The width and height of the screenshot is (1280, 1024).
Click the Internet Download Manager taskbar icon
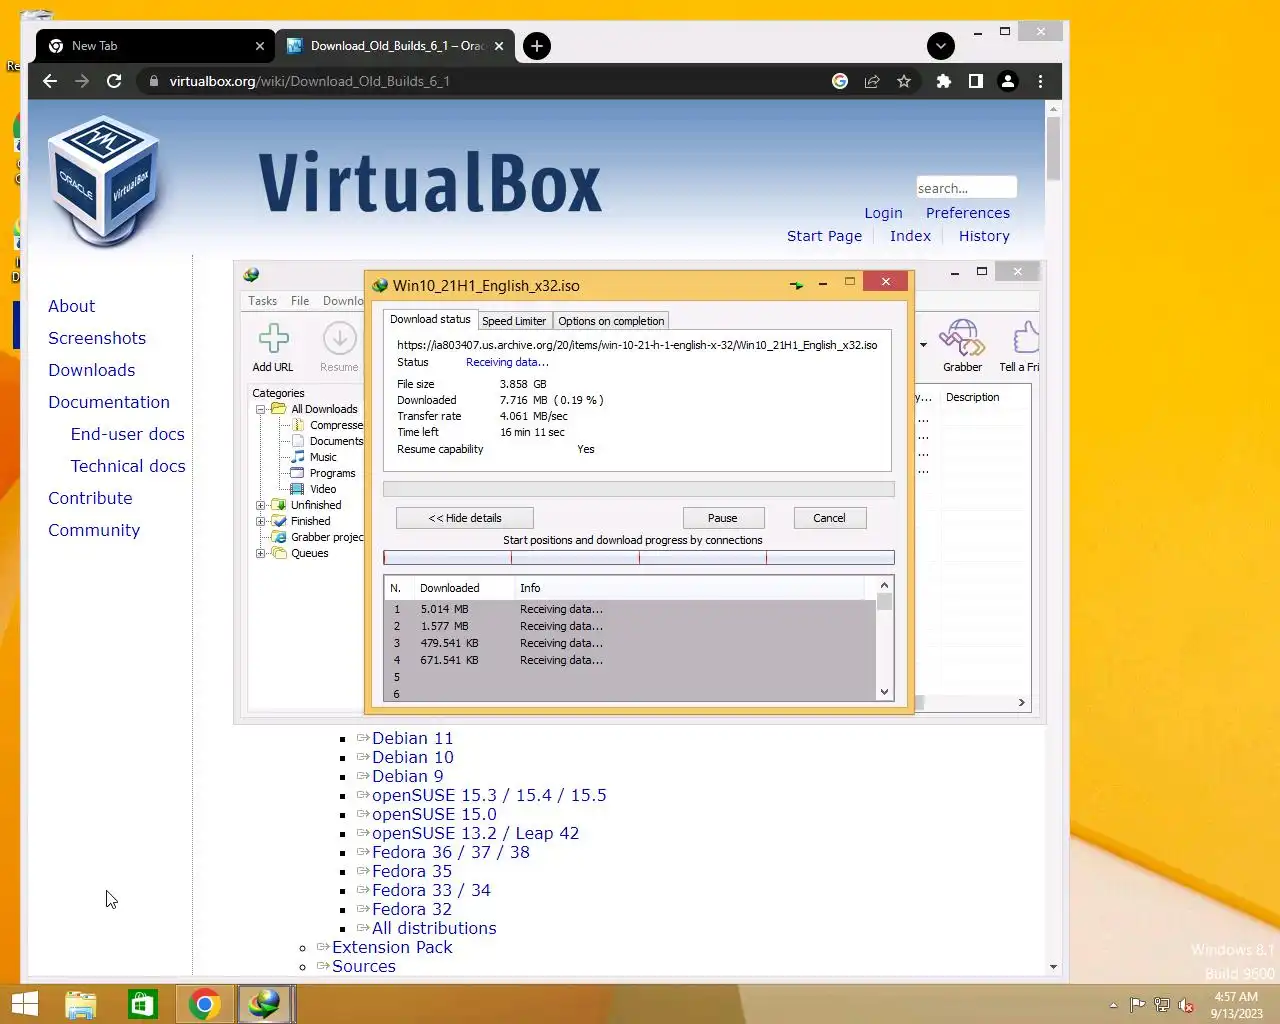(265, 1004)
